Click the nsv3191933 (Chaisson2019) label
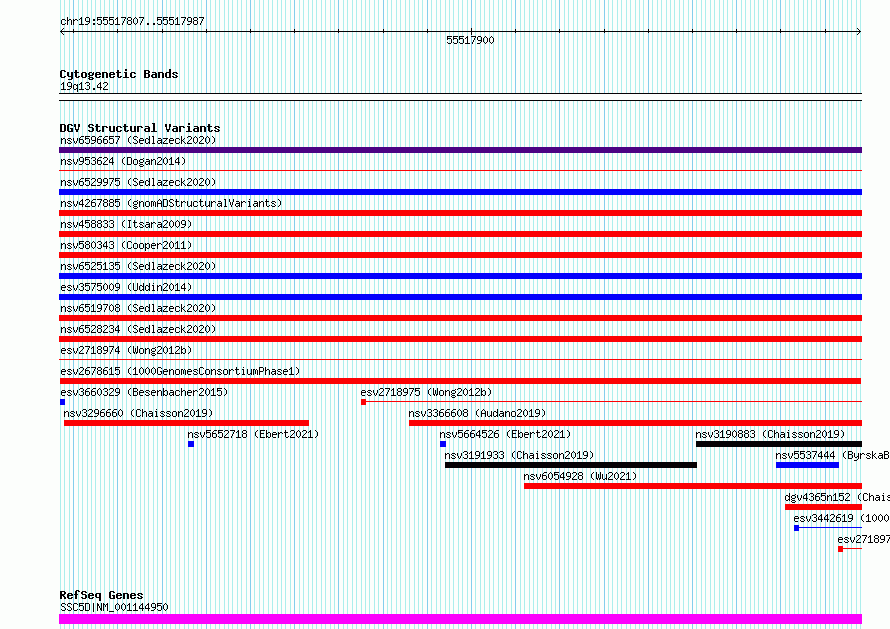The height and width of the screenshot is (629, 890). click(519, 455)
